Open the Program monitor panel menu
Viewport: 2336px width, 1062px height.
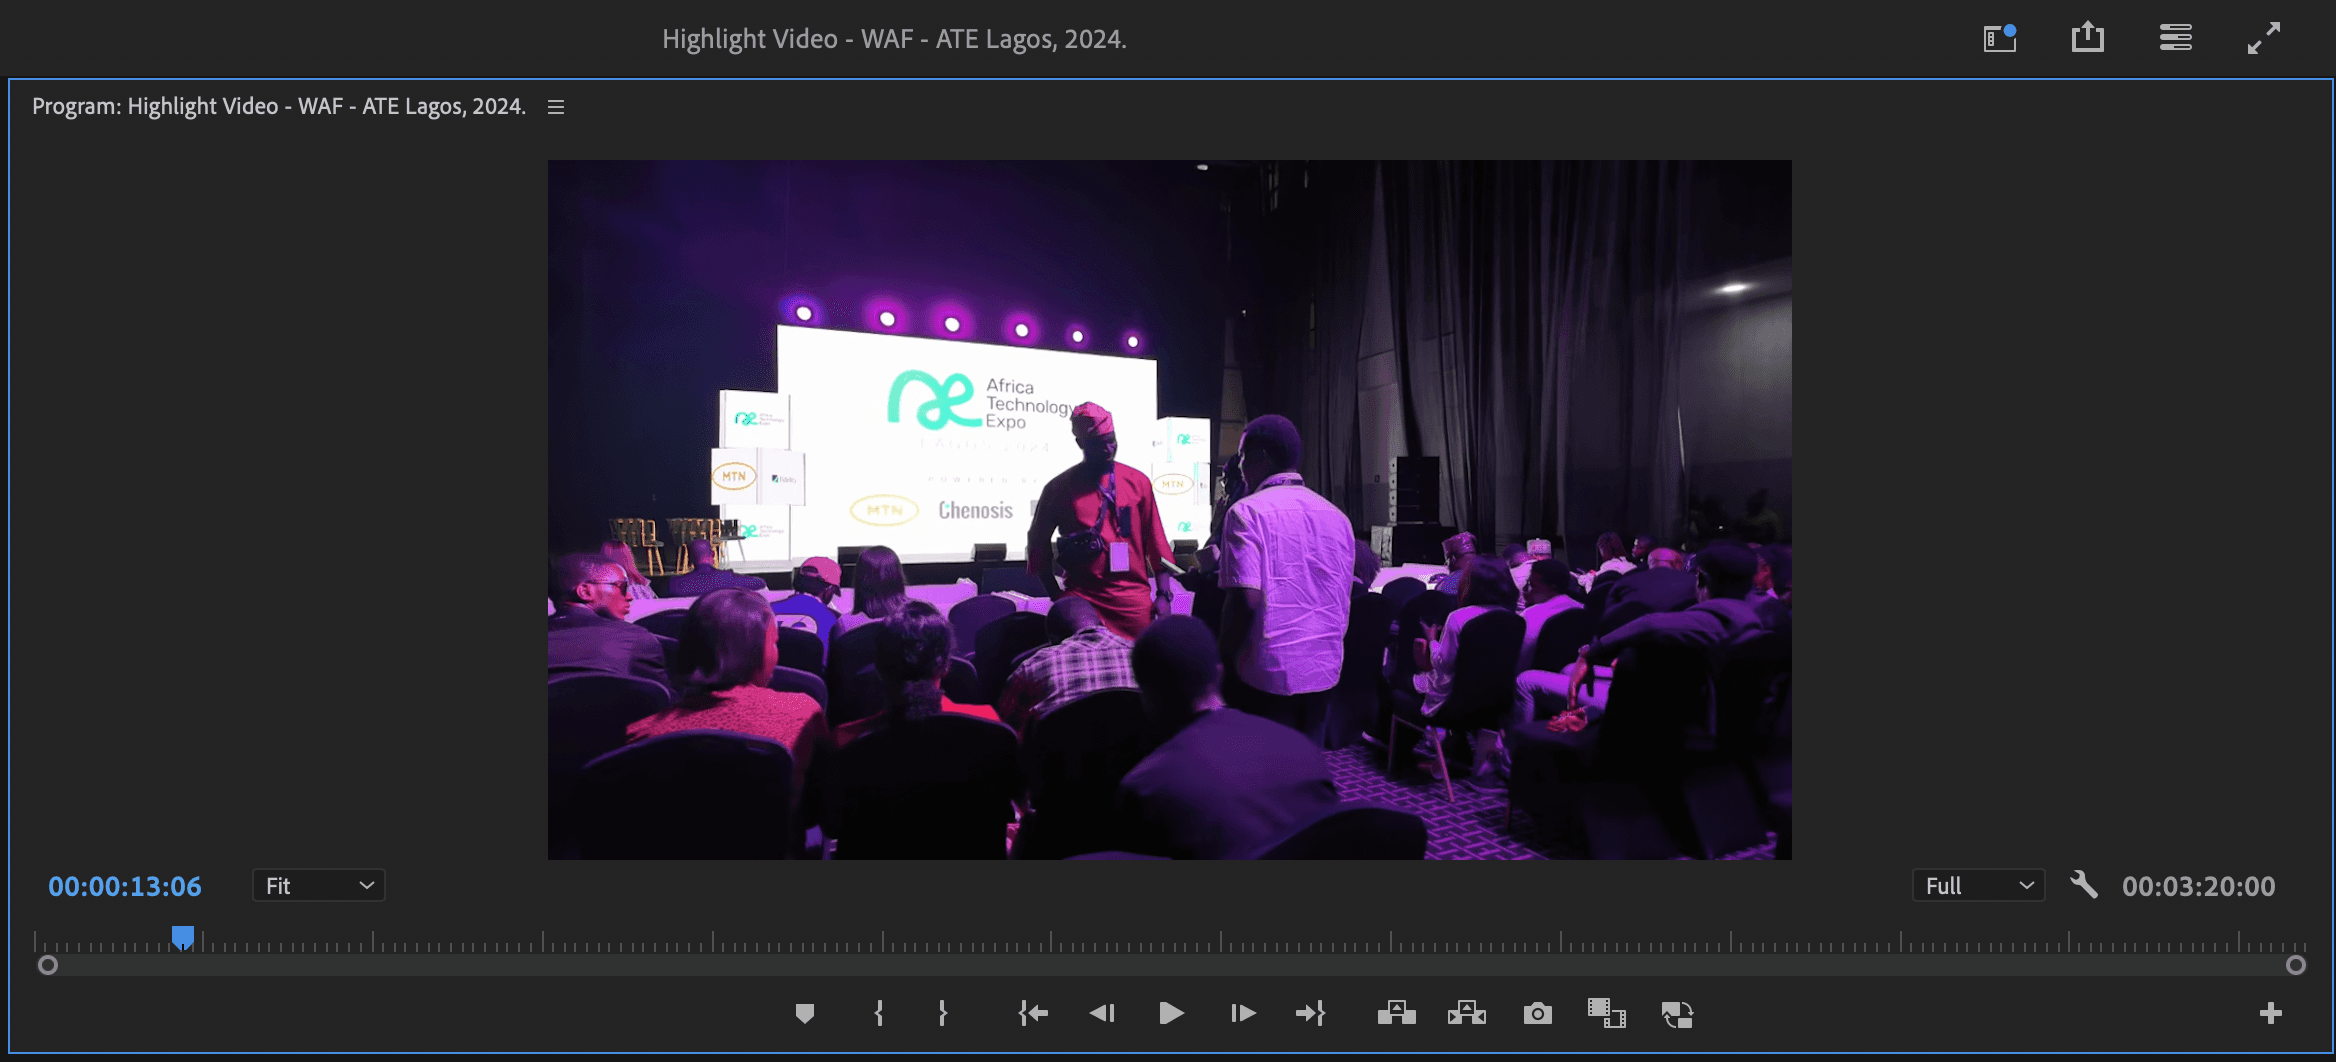point(556,107)
